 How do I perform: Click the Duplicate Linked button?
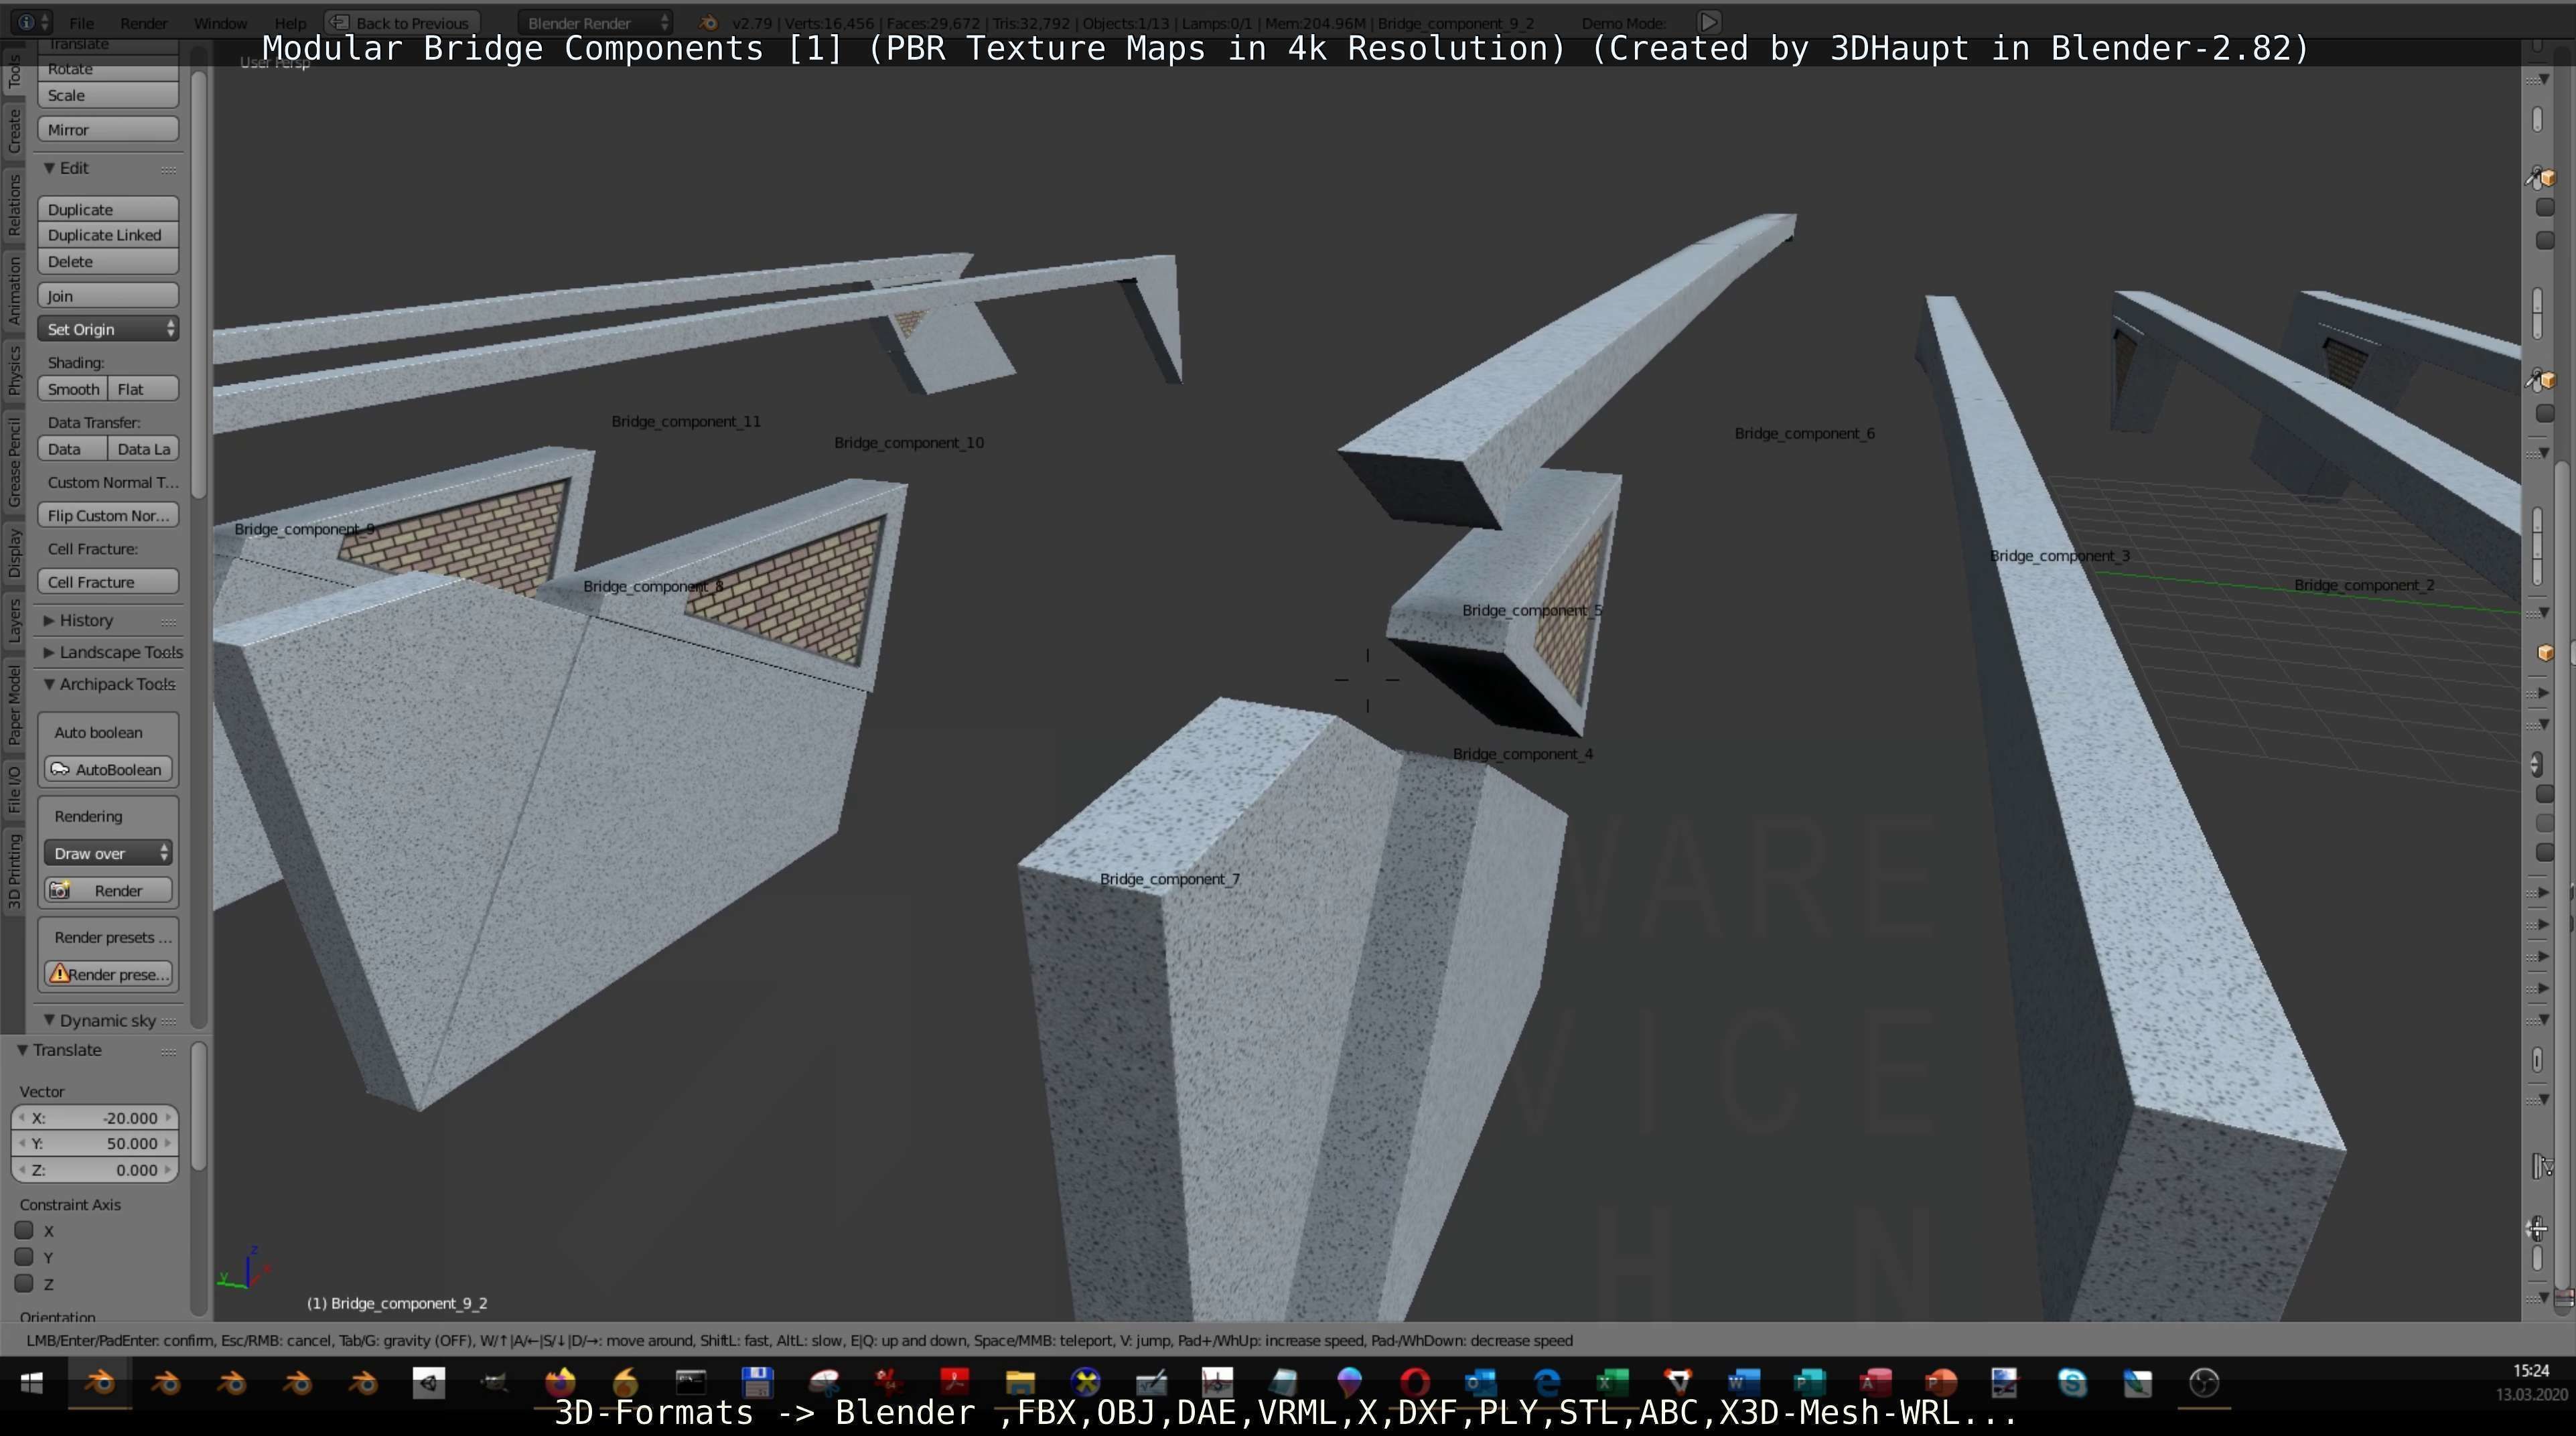click(x=108, y=235)
